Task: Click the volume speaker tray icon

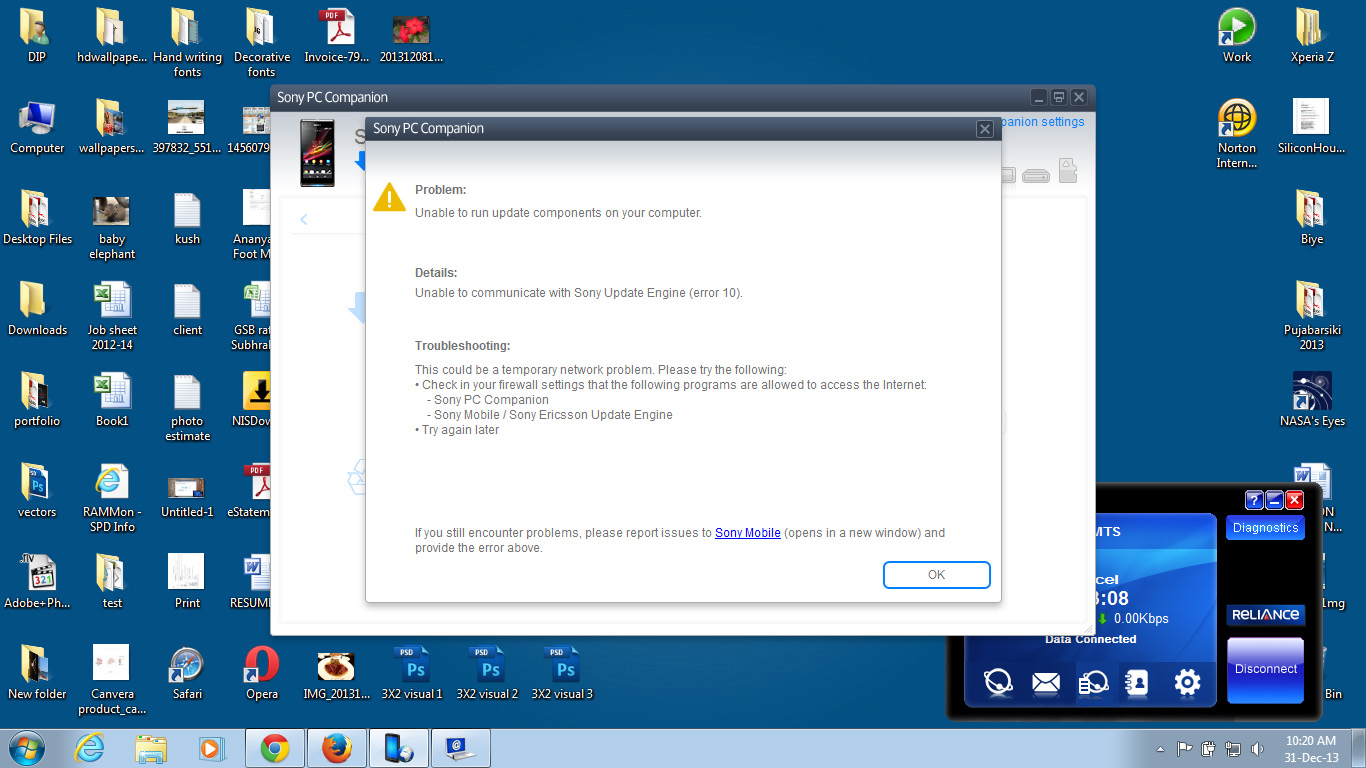Action: point(1256,748)
